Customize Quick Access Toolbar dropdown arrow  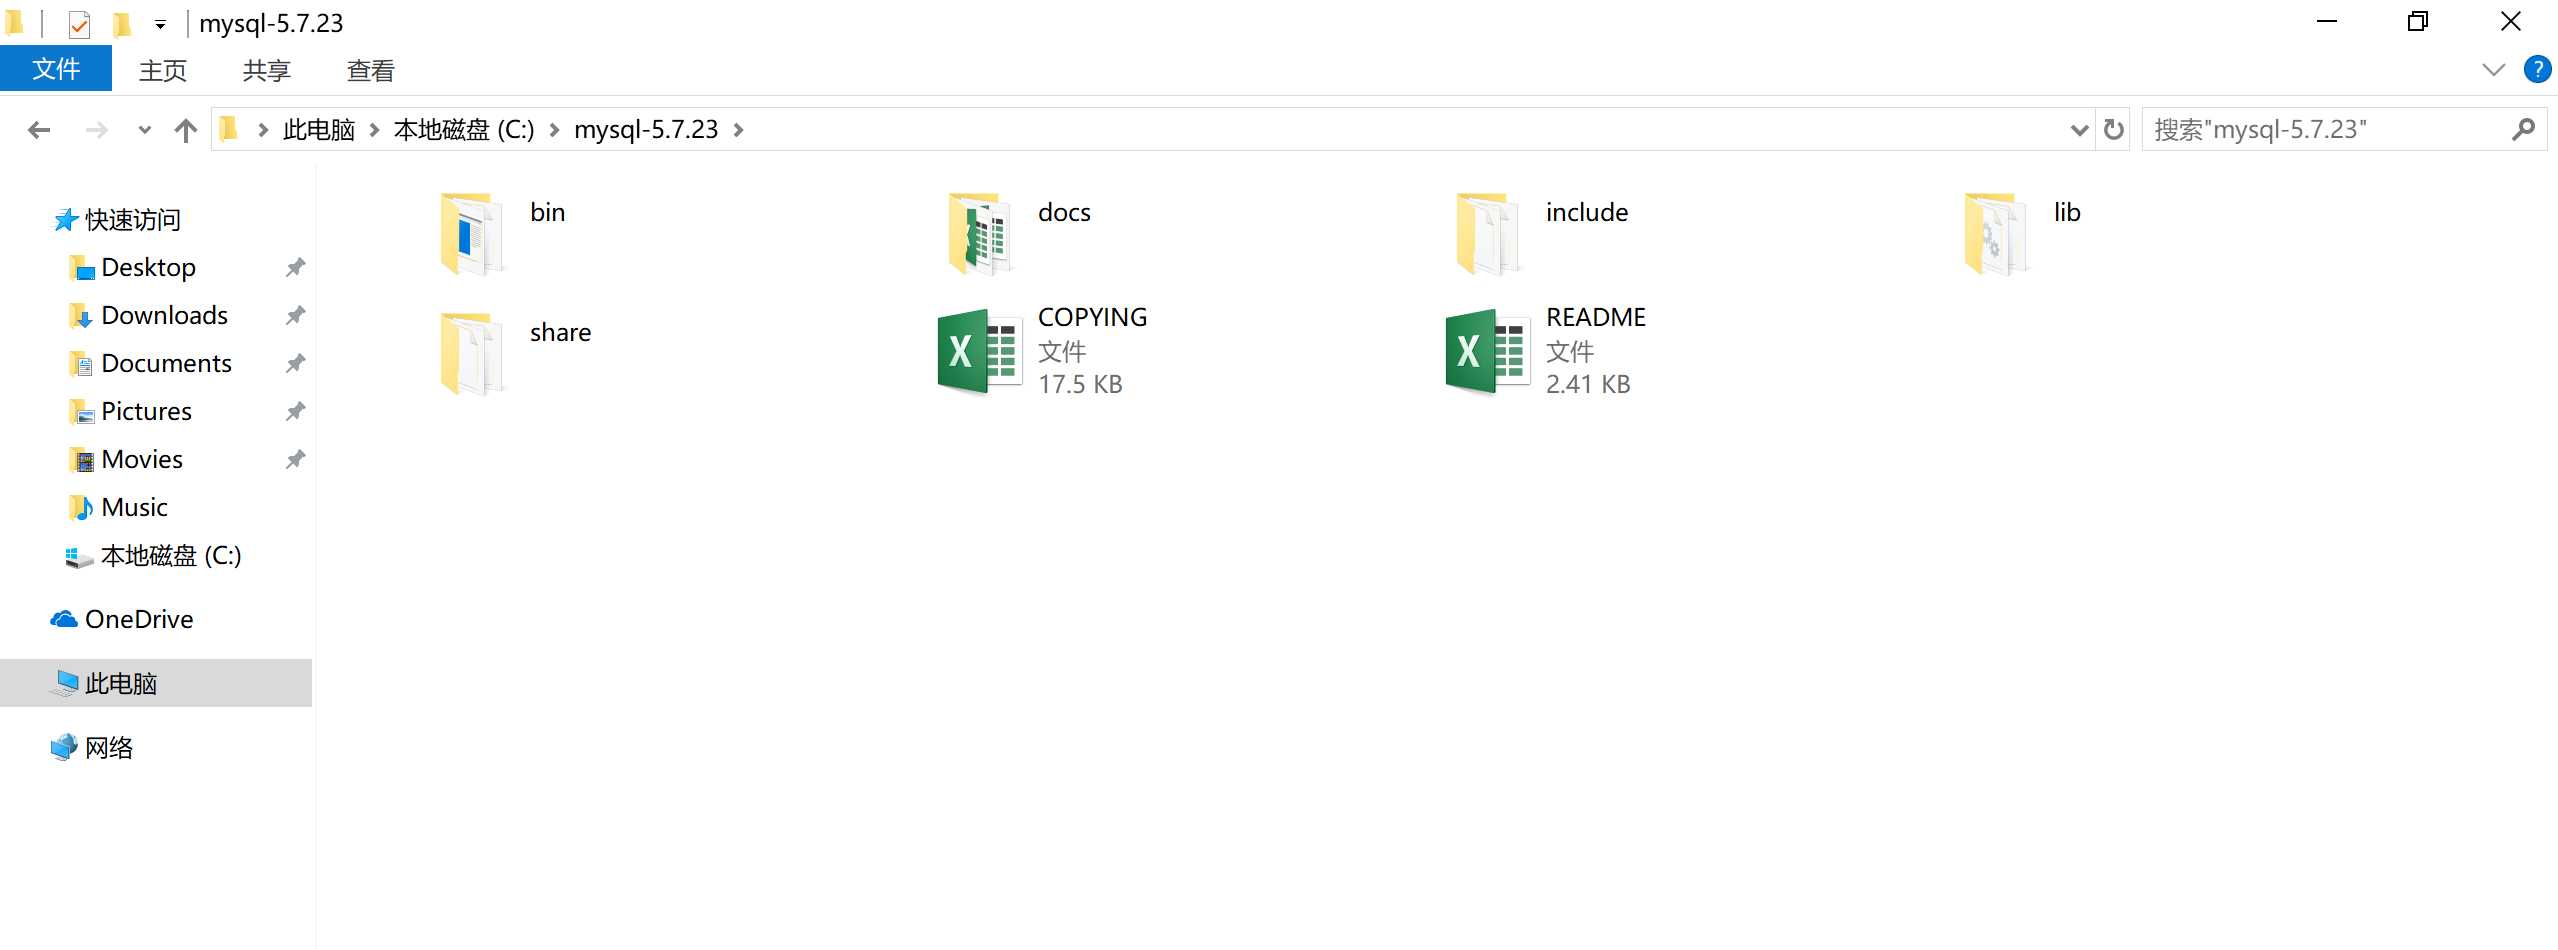click(x=160, y=25)
